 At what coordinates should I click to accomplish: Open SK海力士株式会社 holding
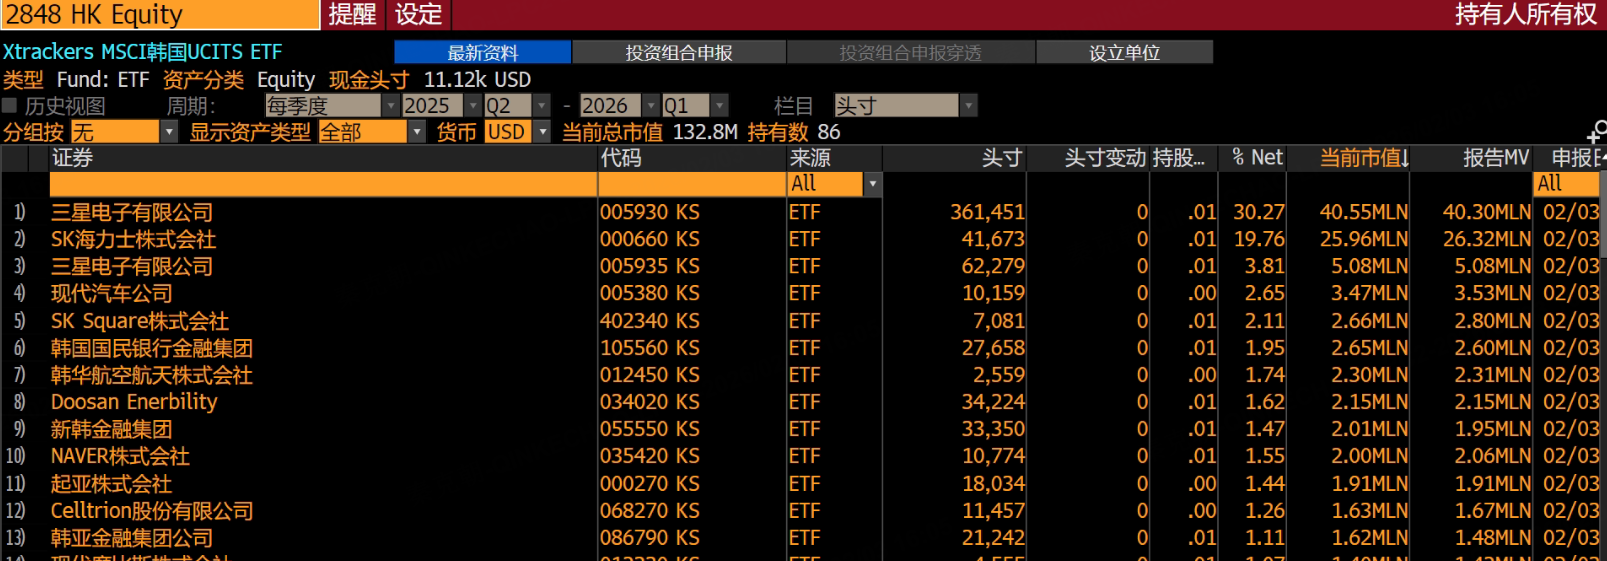[x=134, y=239]
